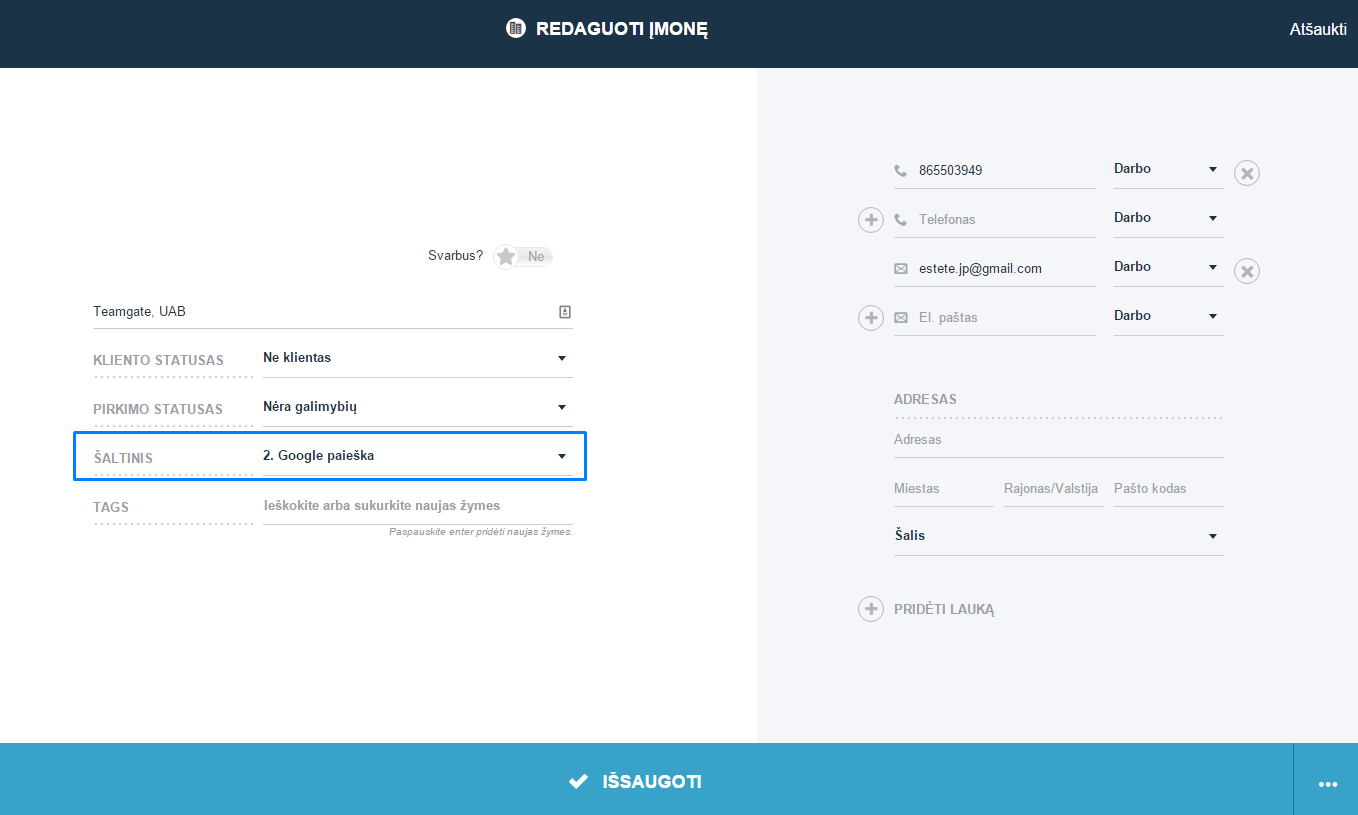Click the Miestas city input field
Screen dimensions: 1358x815
(944, 489)
